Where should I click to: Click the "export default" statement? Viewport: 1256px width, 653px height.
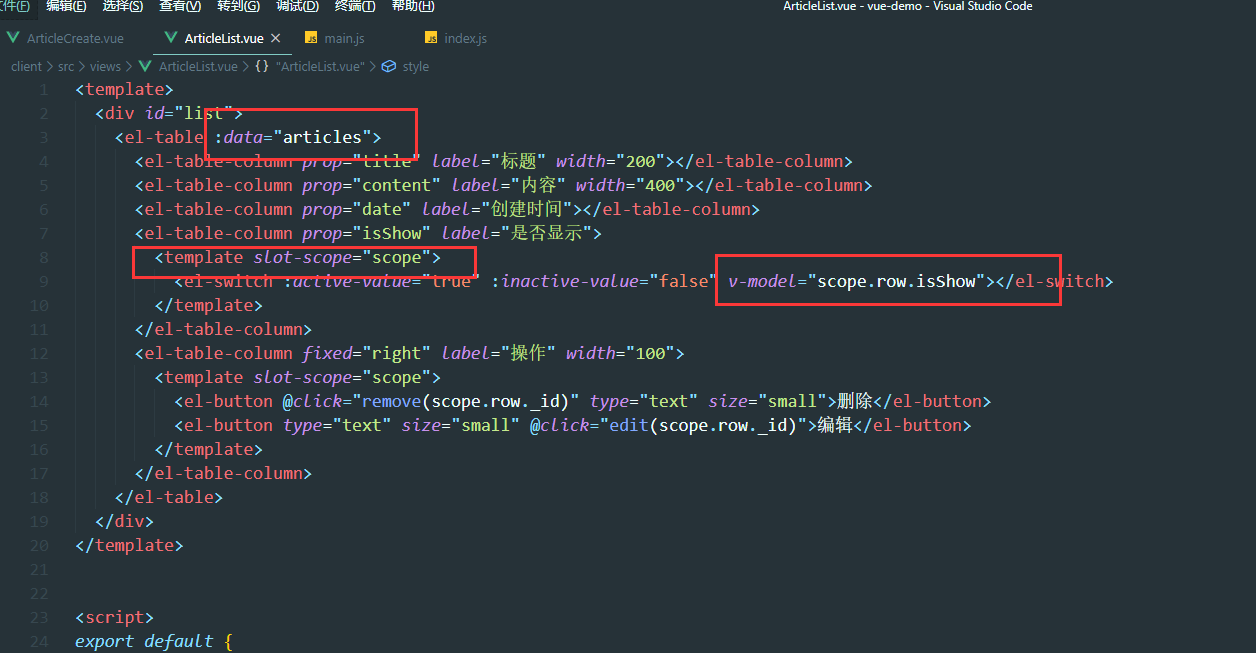(x=144, y=641)
